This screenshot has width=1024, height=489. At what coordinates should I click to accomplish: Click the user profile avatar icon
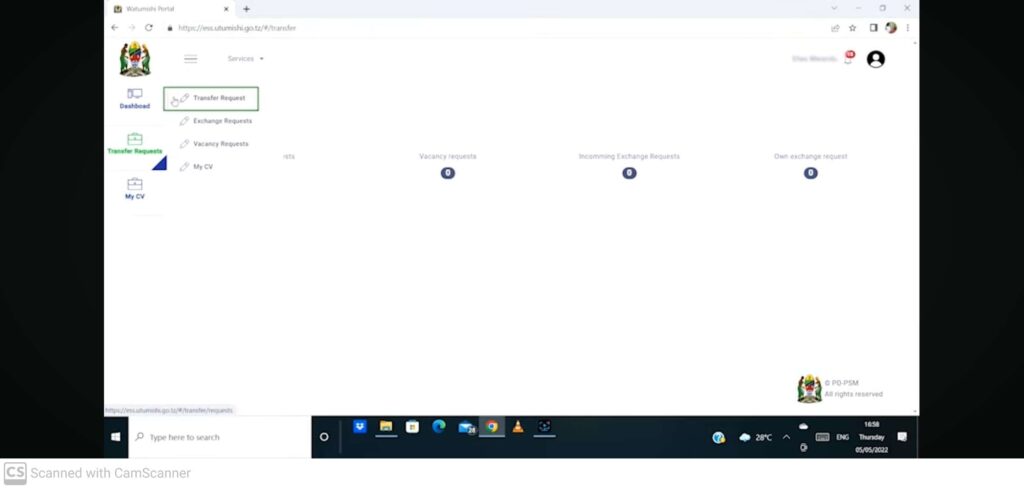pyautogui.click(x=876, y=59)
